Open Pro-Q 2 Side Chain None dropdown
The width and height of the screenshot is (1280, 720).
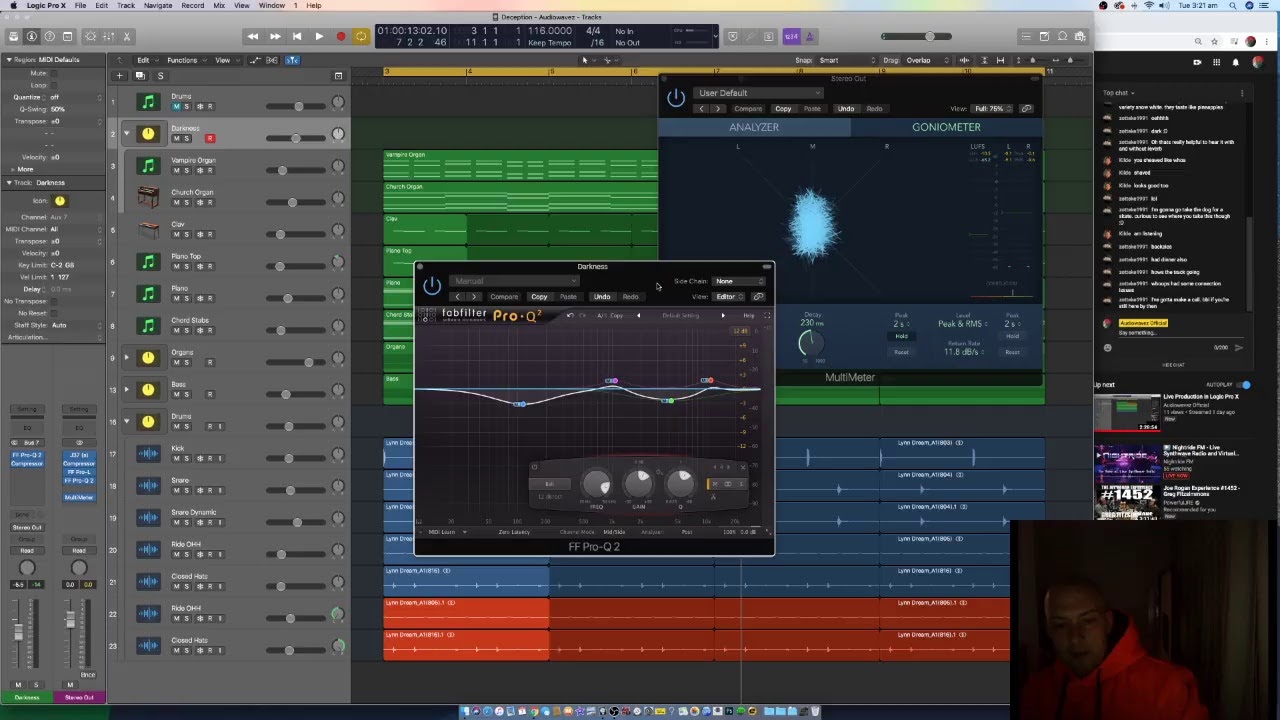pyautogui.click(x=738, y=281)
